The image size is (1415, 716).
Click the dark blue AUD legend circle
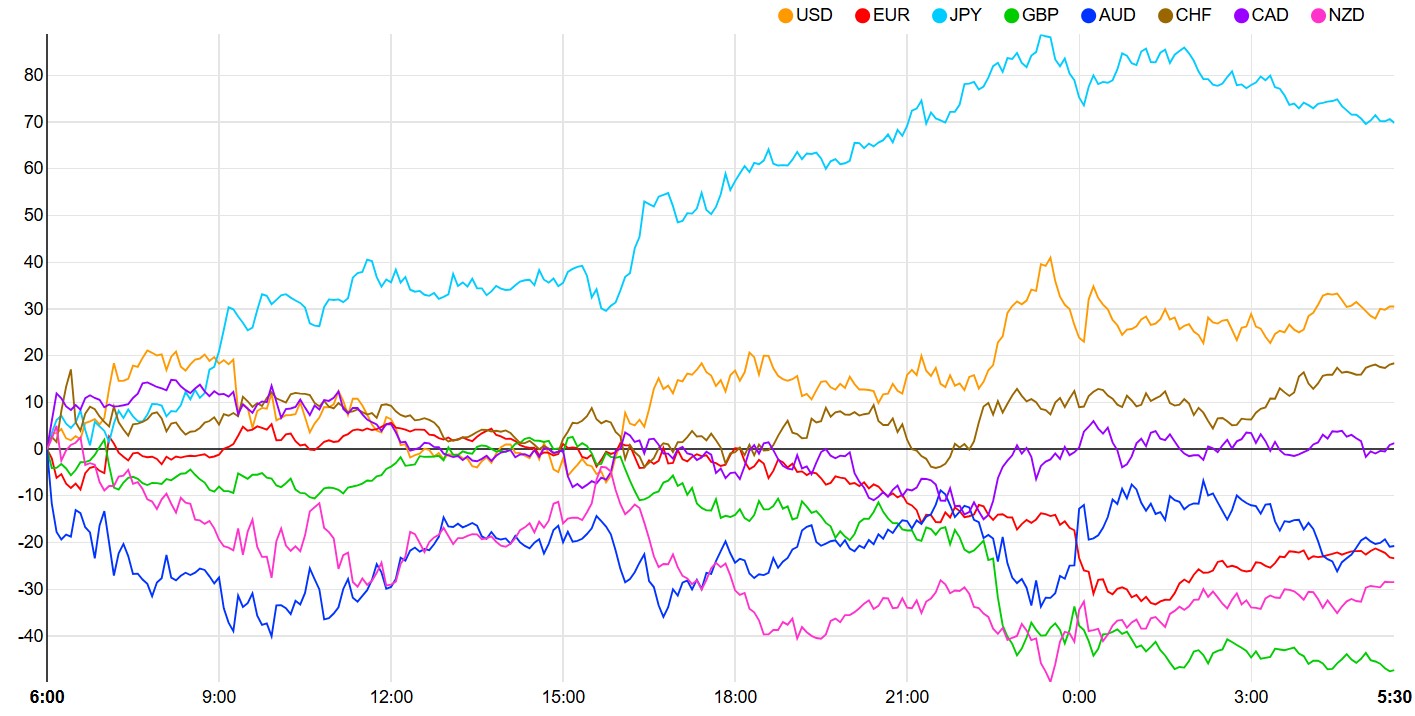tap(1089, 15)
